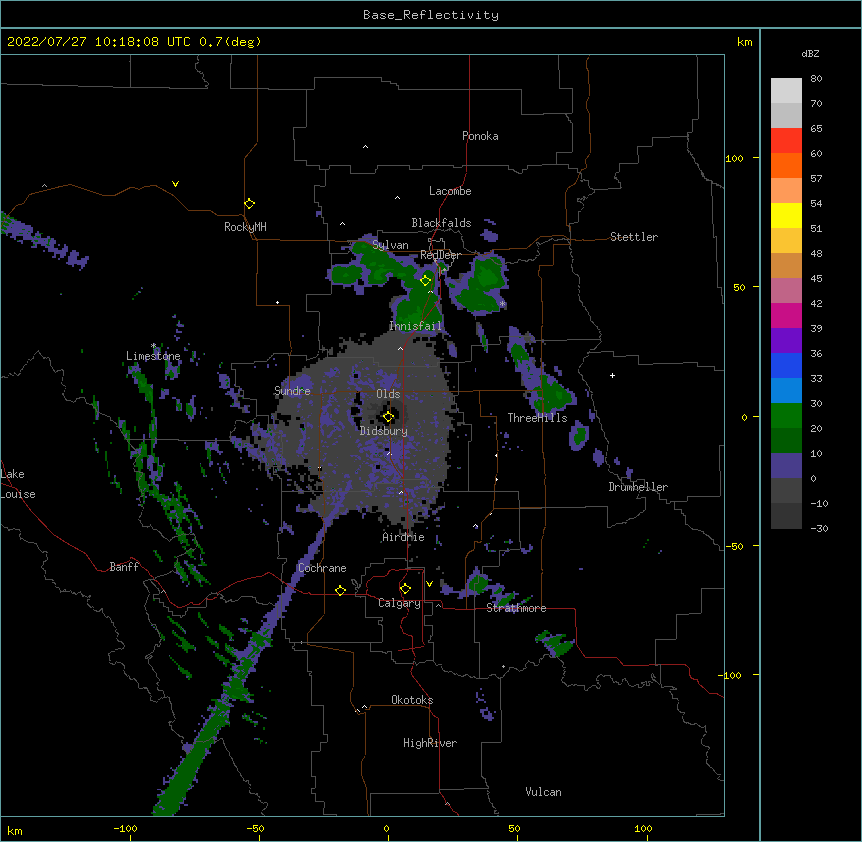The height and width of the screenshot is (842, 862).
Task: Click the -100 label on the bottom km axis
Action: pyautogui.click(x=125, y=828)
